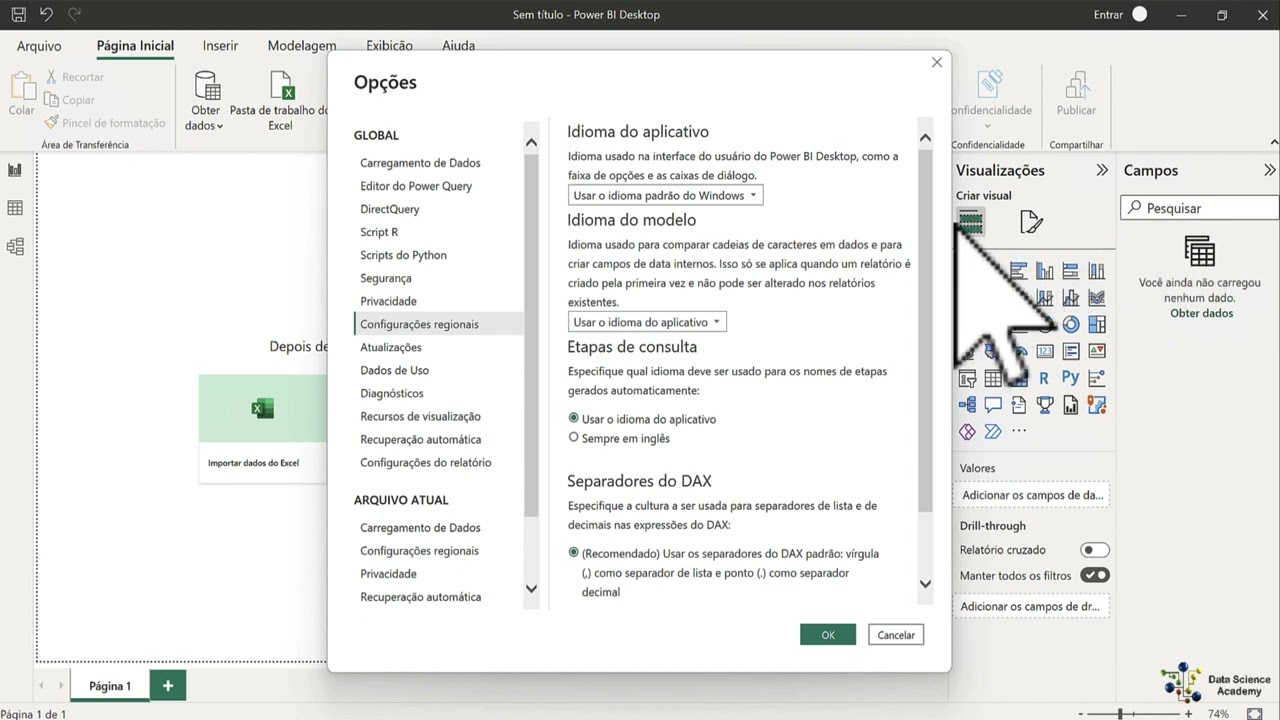Select Carregamento de Dados under GLOBAL
Image resolution: width=1280 pixels, height=720 pixels.
[420, 162]
